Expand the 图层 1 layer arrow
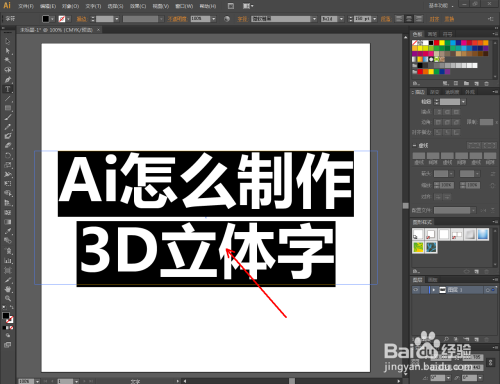Image resolution: width=500 pixels, height=384 pixels. click(x=434, y=290)
